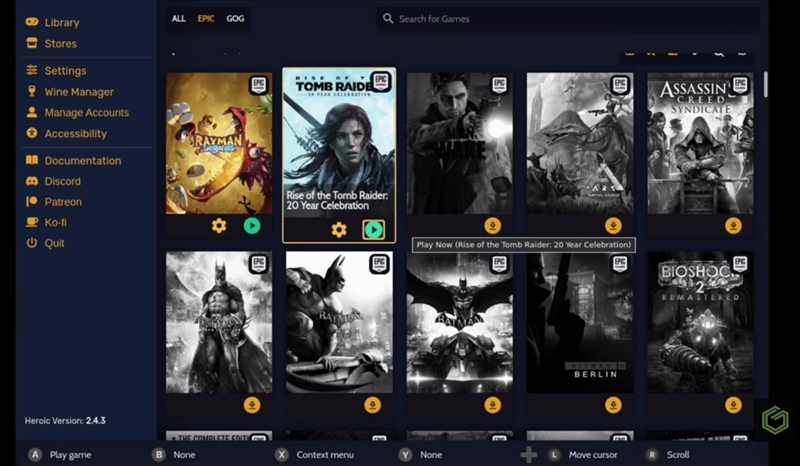Open the BioShock 2 Remastered cover
Screen dimensions: 800x466
(x=701, y=322)
